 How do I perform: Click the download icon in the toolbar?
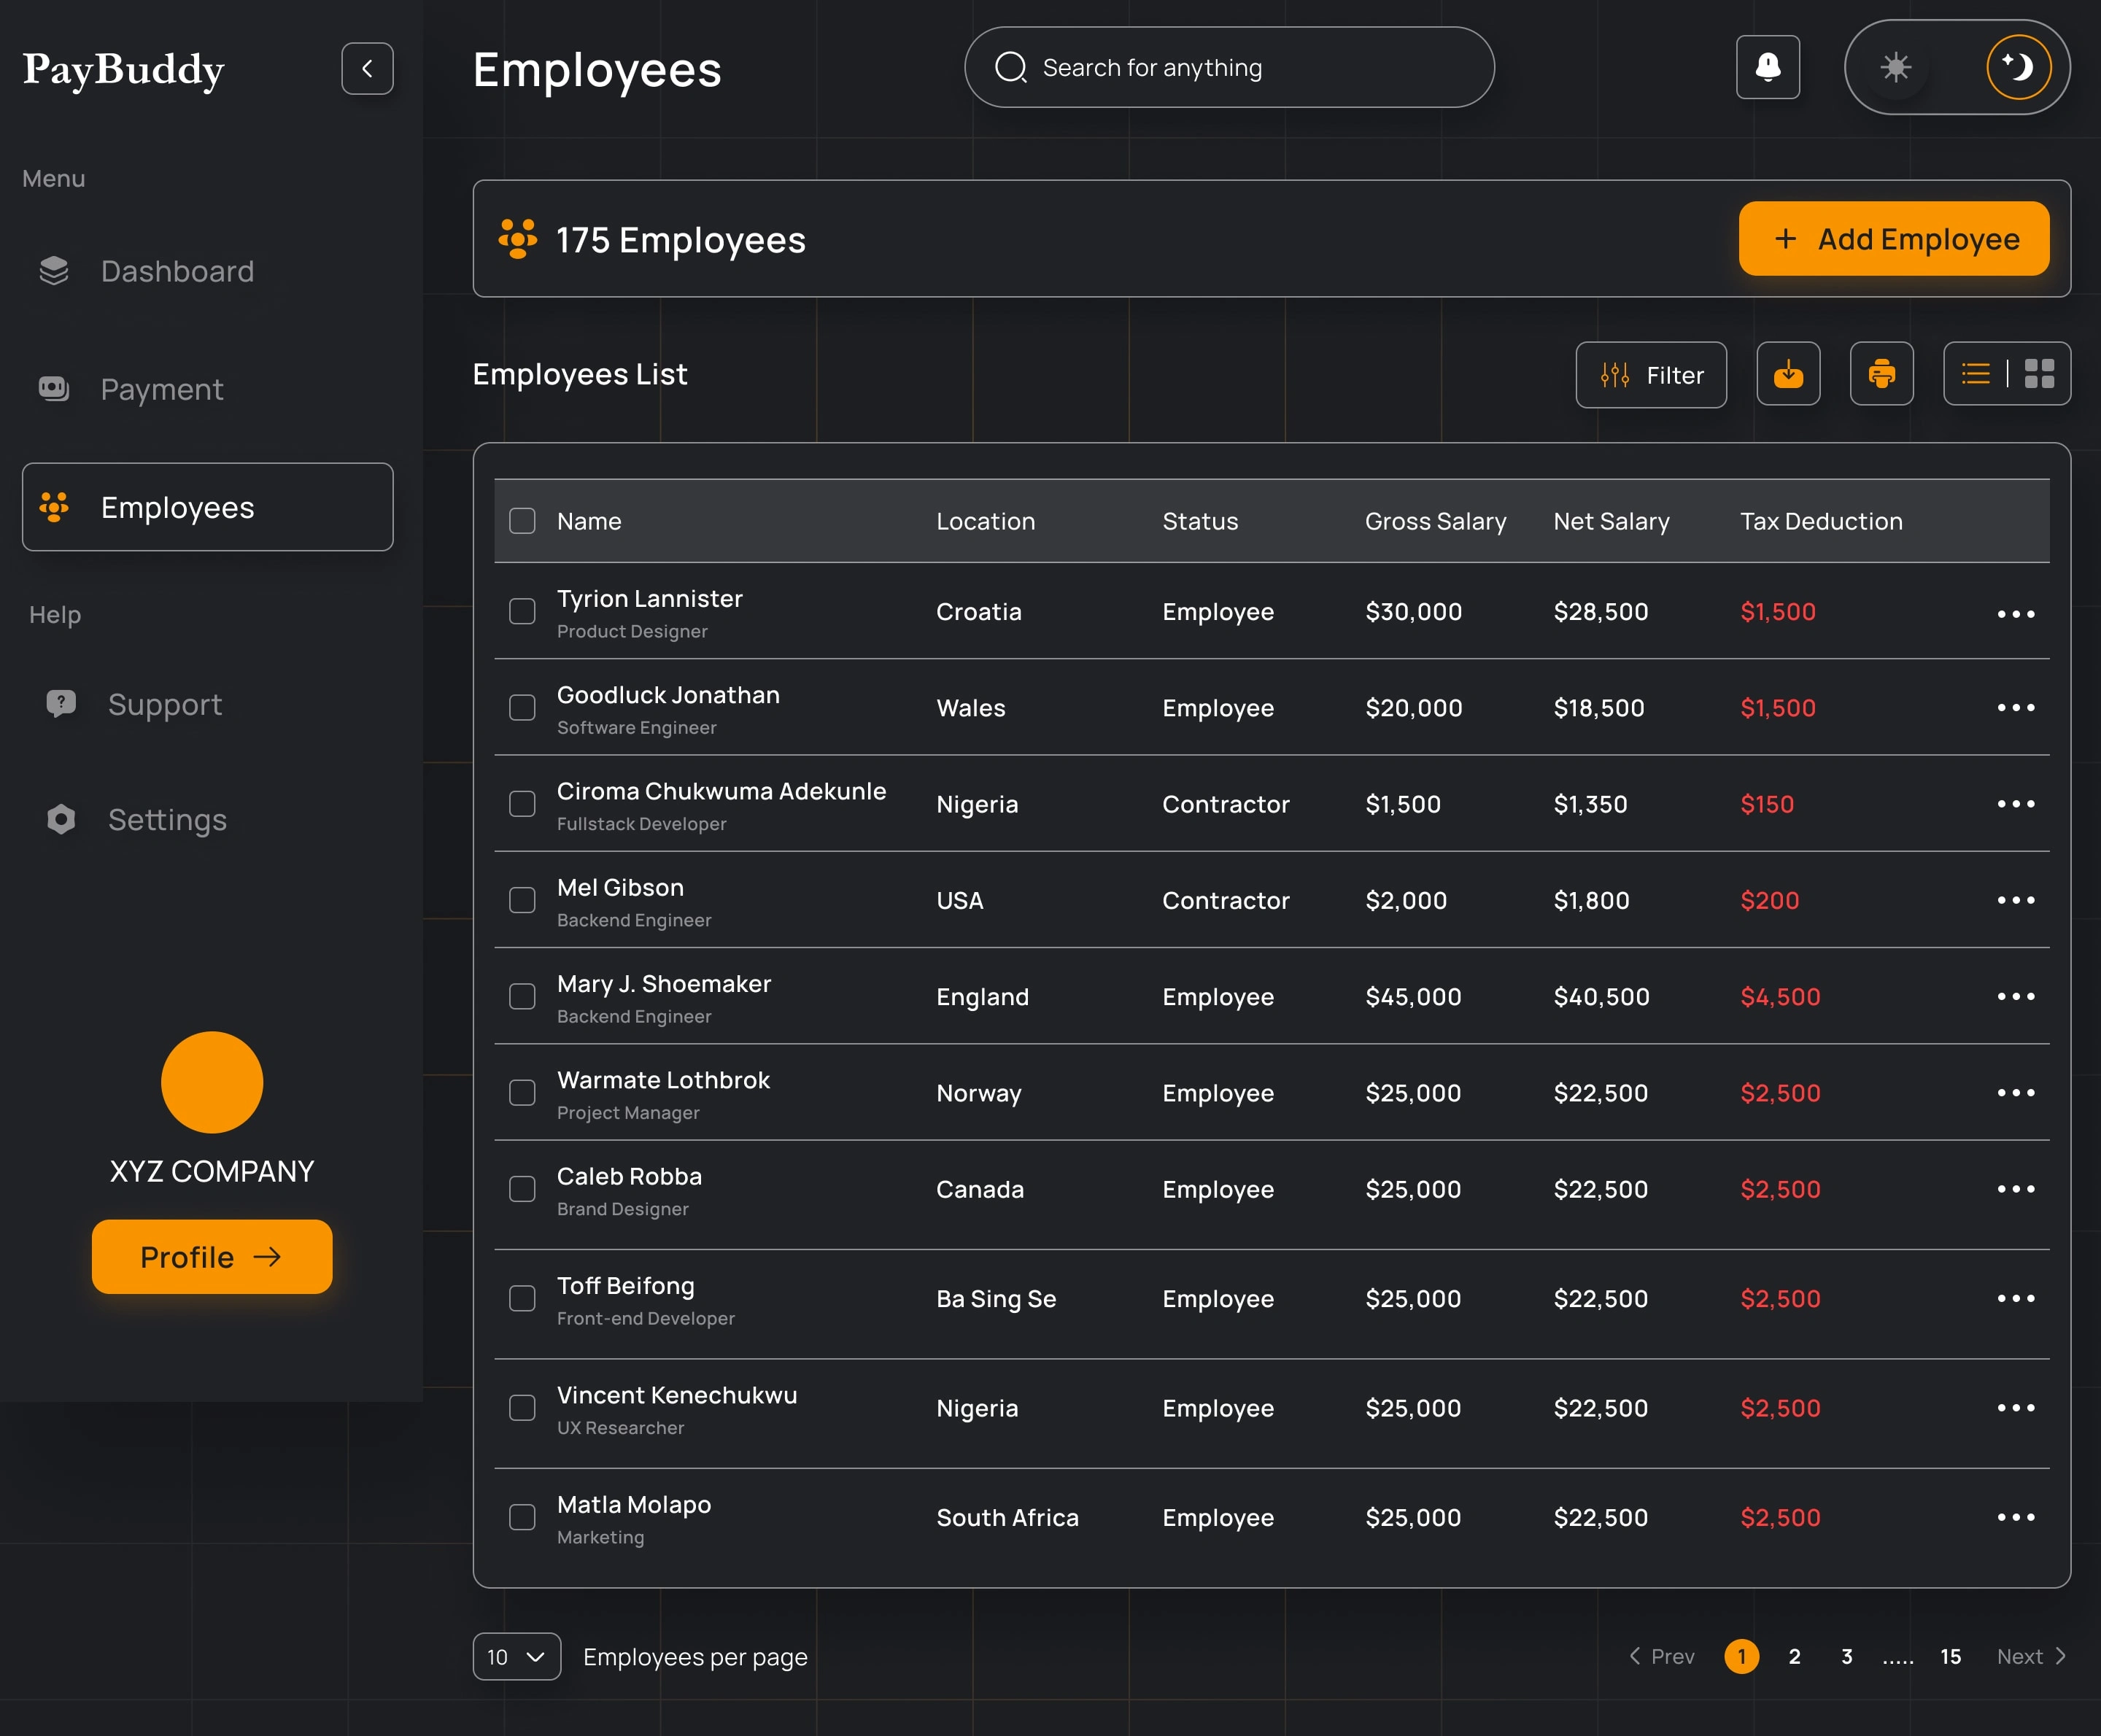pyautogui.click(x=1789, y=373)
